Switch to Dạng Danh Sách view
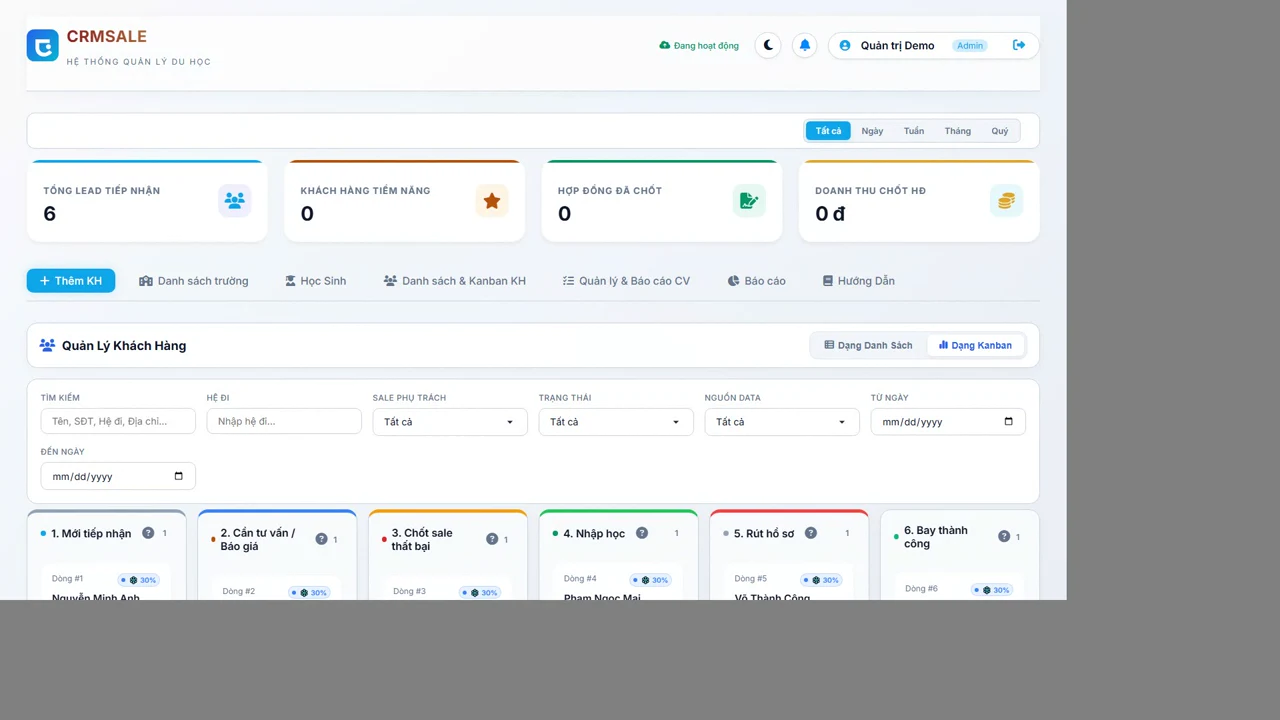This screenshot has width=1280, height=720. (x=868, y=345)
